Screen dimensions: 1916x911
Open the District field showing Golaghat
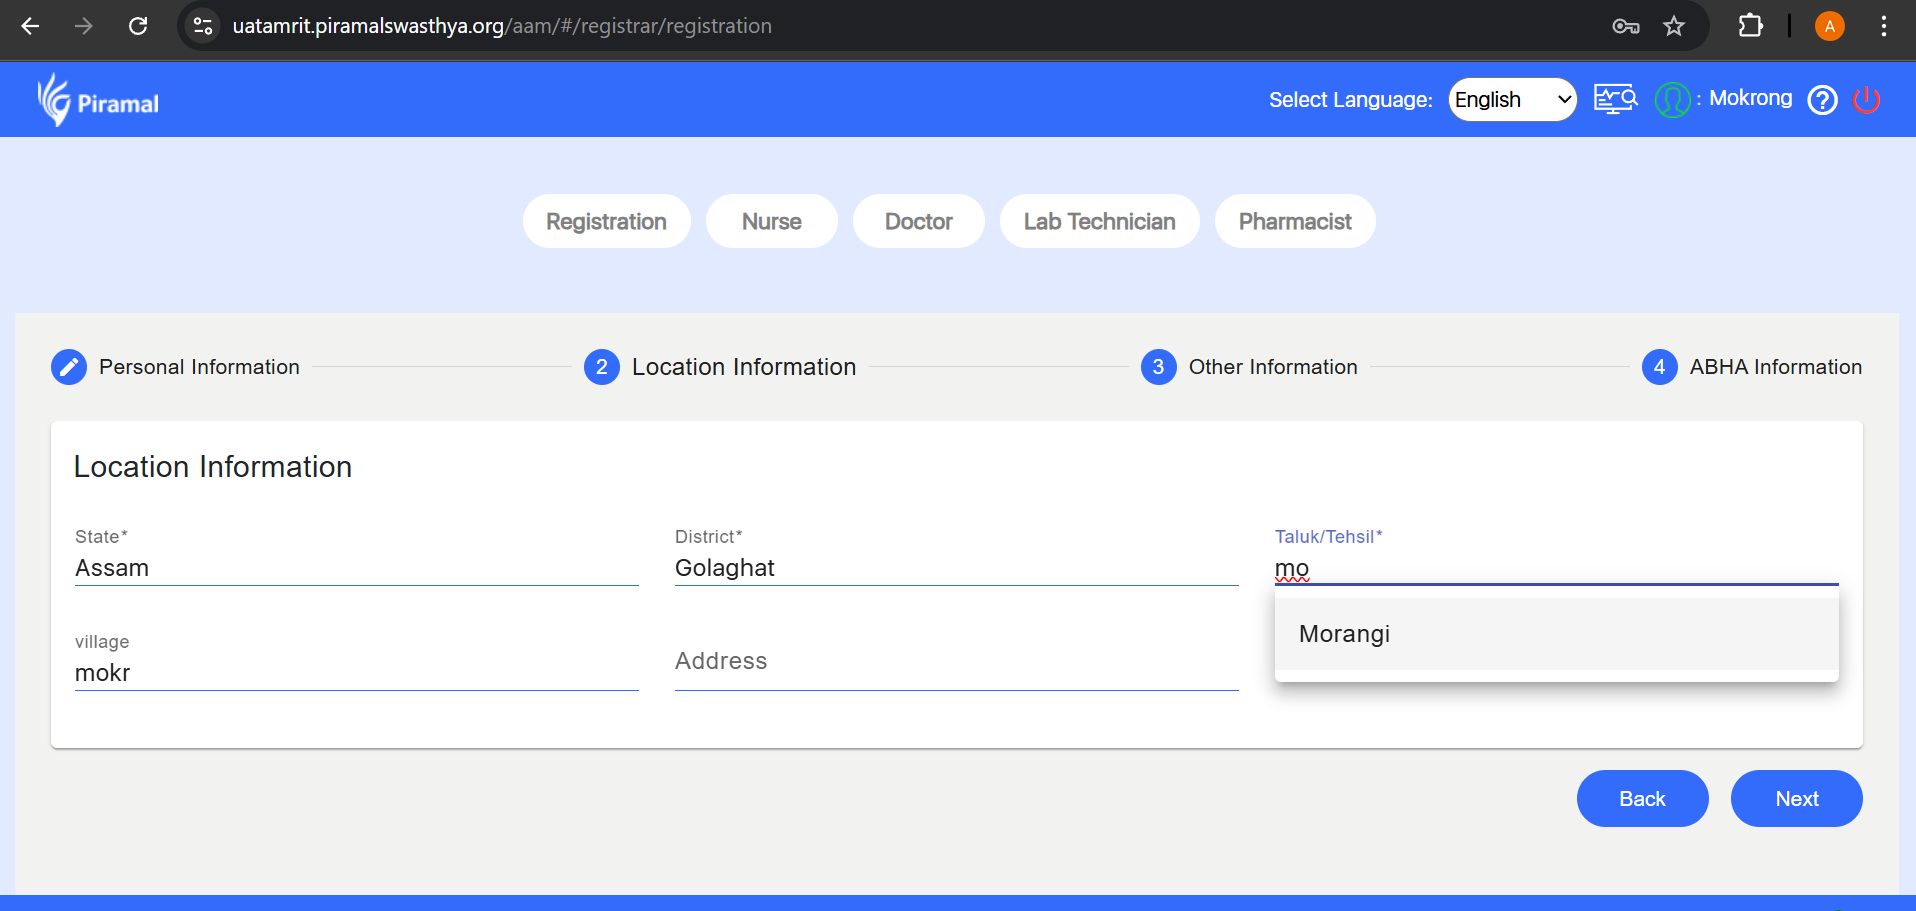tap(956, 568)
